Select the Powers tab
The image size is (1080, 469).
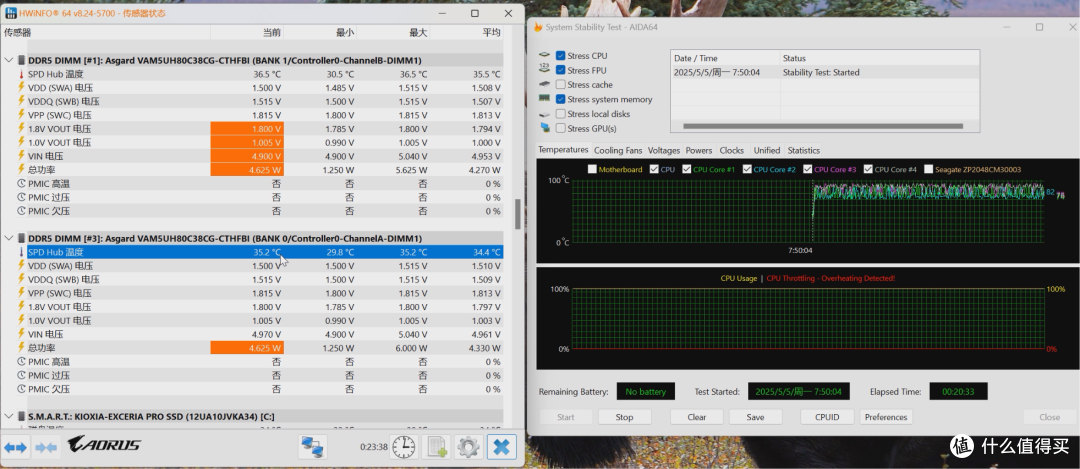coord(698,150)
